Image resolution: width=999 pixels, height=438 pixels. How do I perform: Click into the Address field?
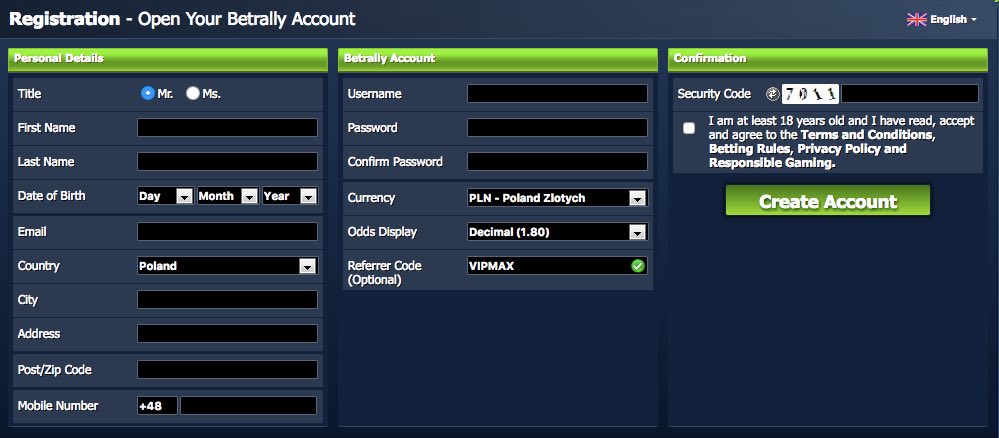click(227, 334)
